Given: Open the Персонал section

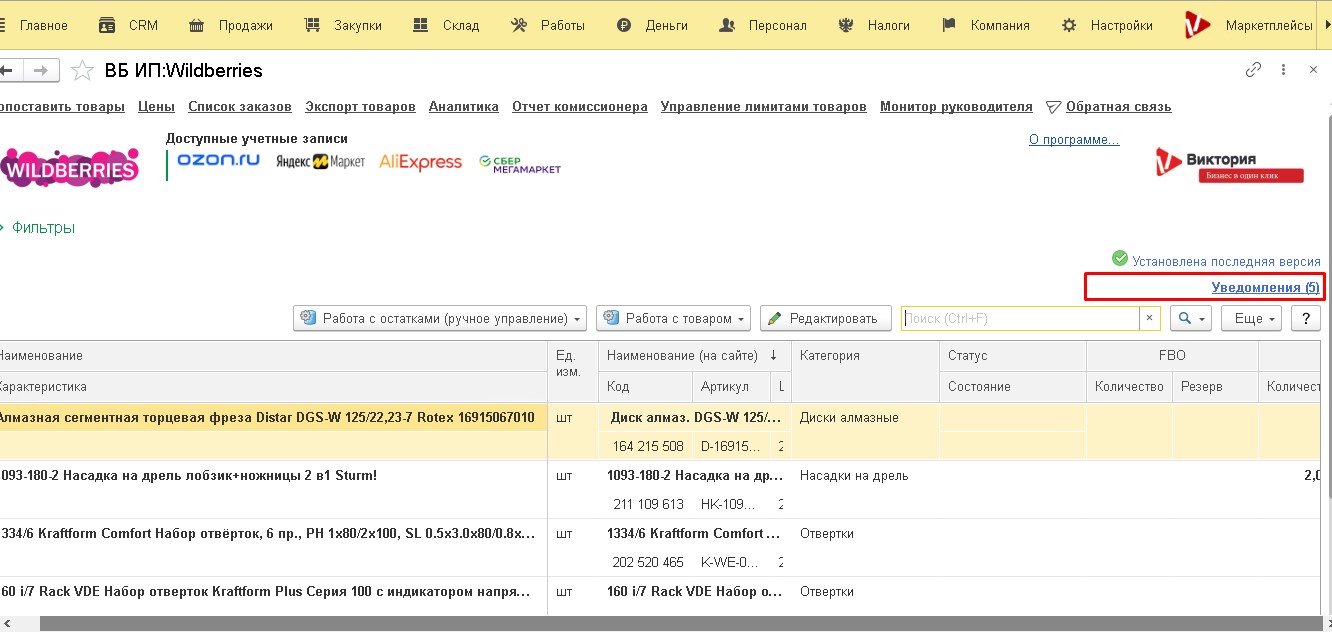Looking at the screenshot, I should 763,25.
